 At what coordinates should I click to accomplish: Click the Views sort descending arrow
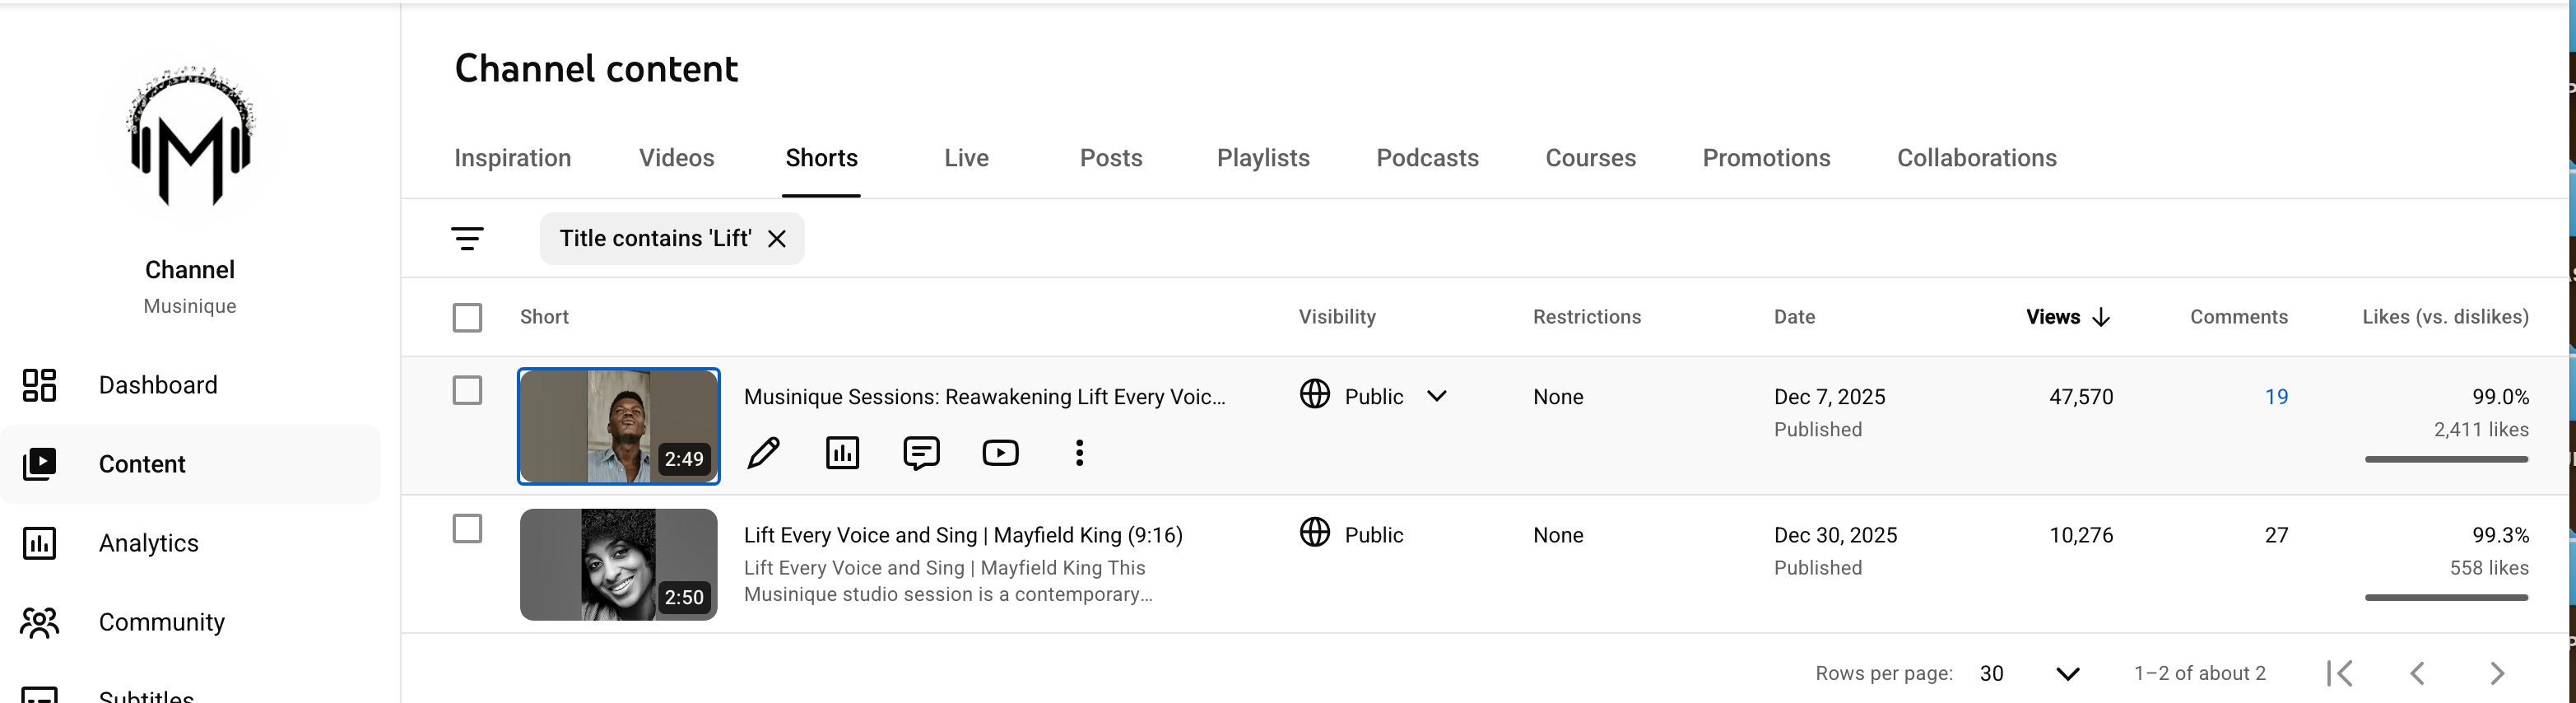click(2101, 317)
